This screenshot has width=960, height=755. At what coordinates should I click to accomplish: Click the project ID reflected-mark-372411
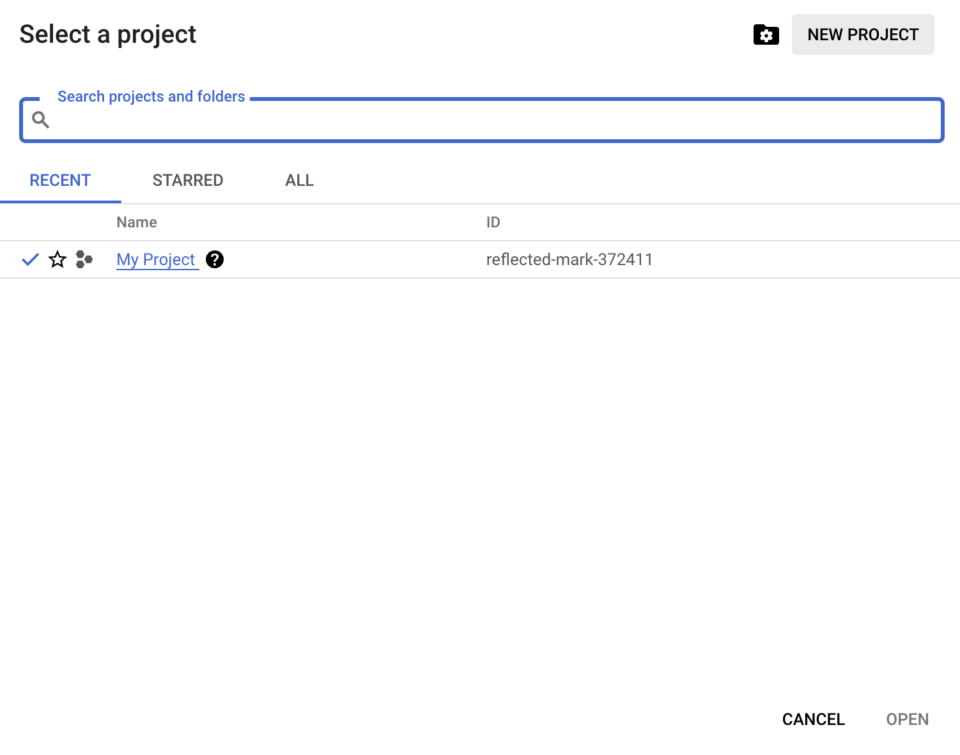pyautogui.click(x=570, y=259)
